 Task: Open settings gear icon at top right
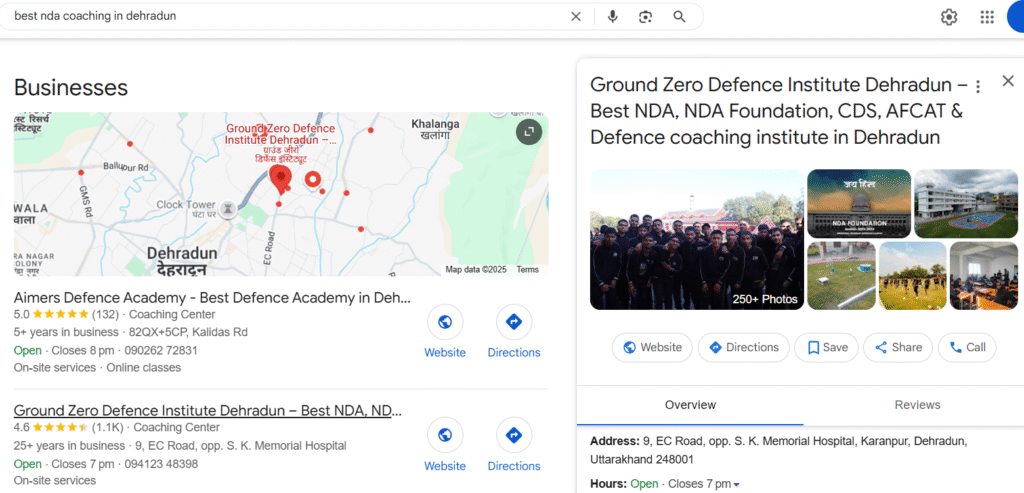tap(948, 17)
